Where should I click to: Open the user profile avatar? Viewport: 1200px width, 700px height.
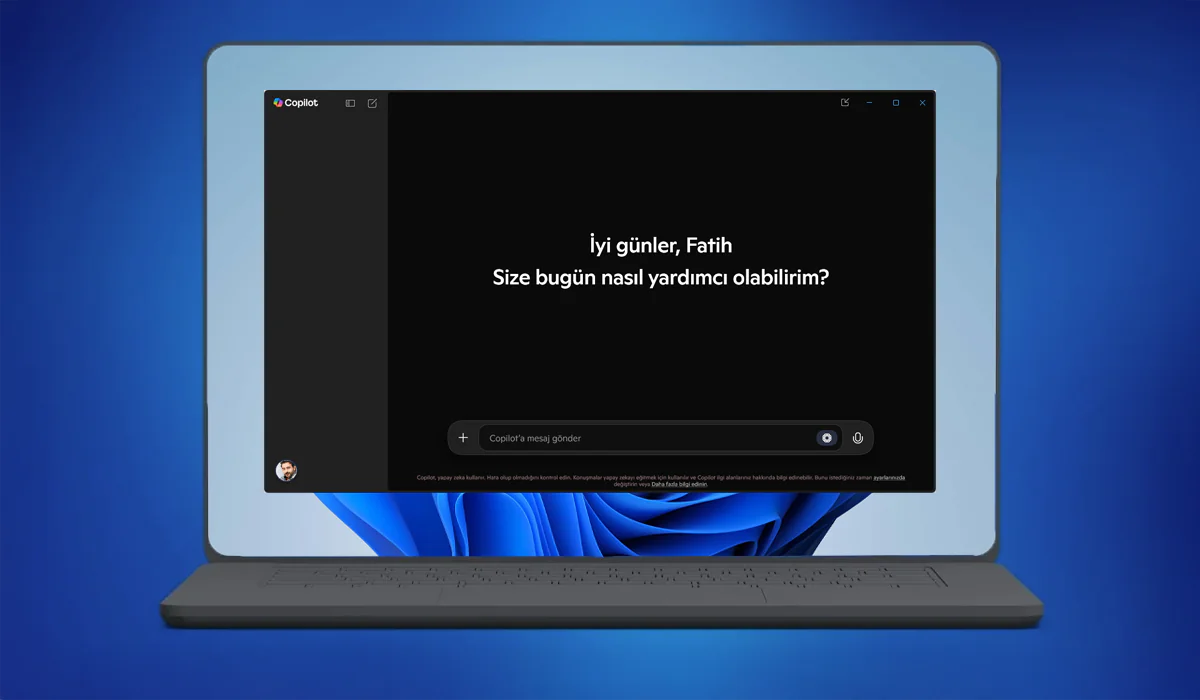(x=286, y=470)
